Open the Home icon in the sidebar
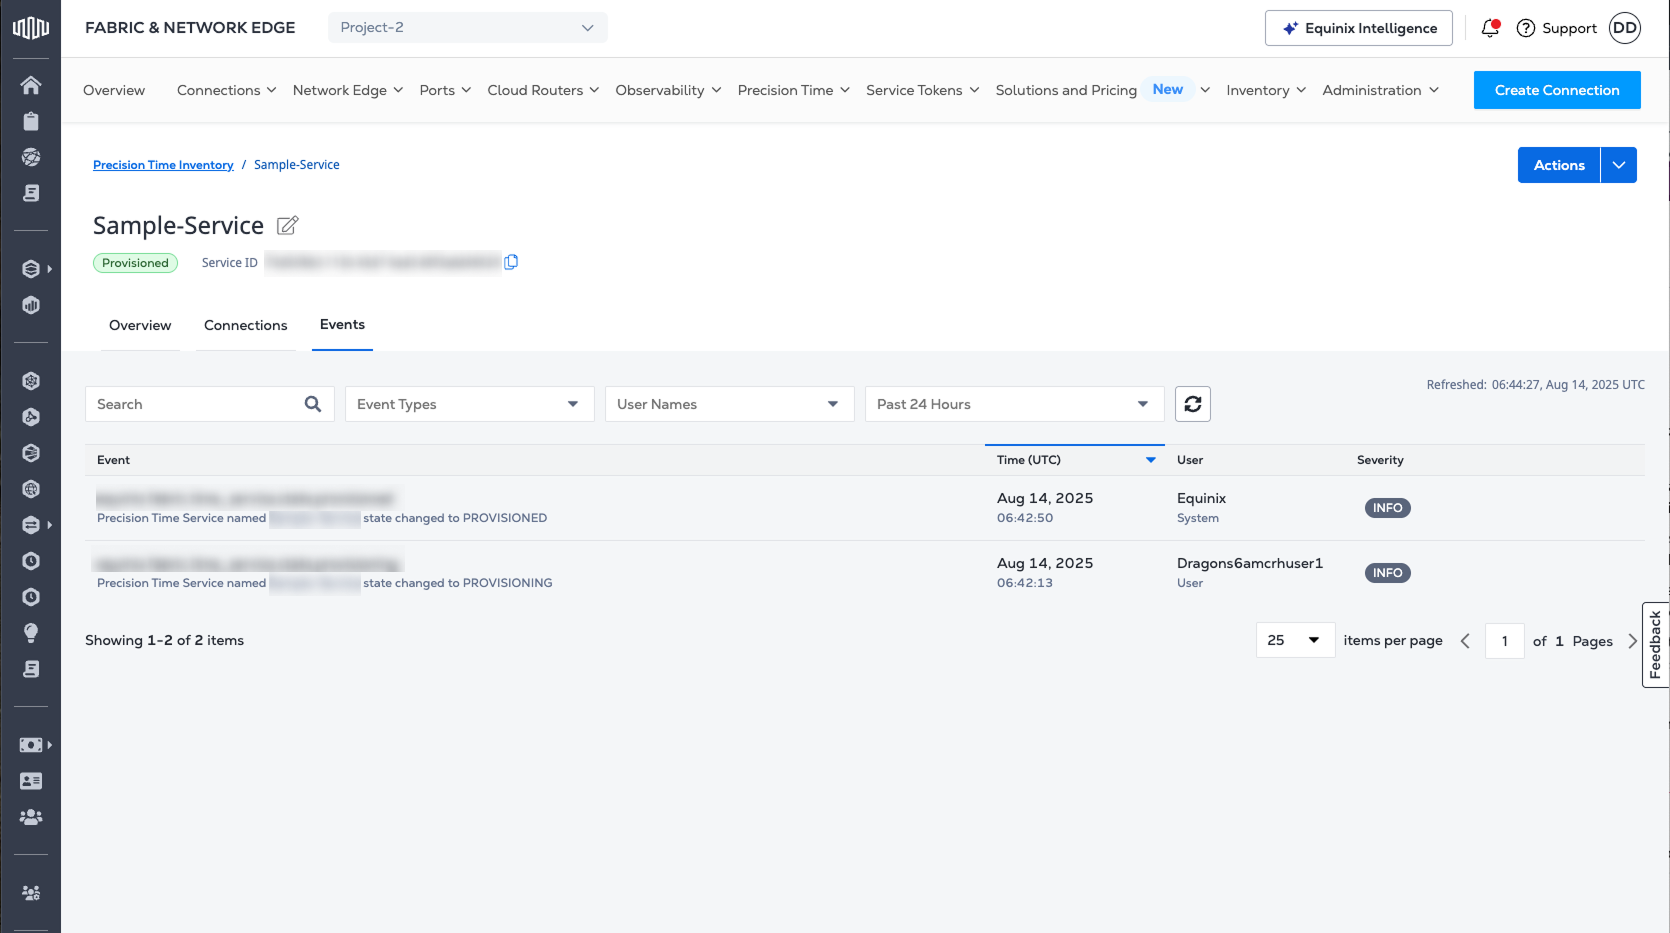 (31, 85)
